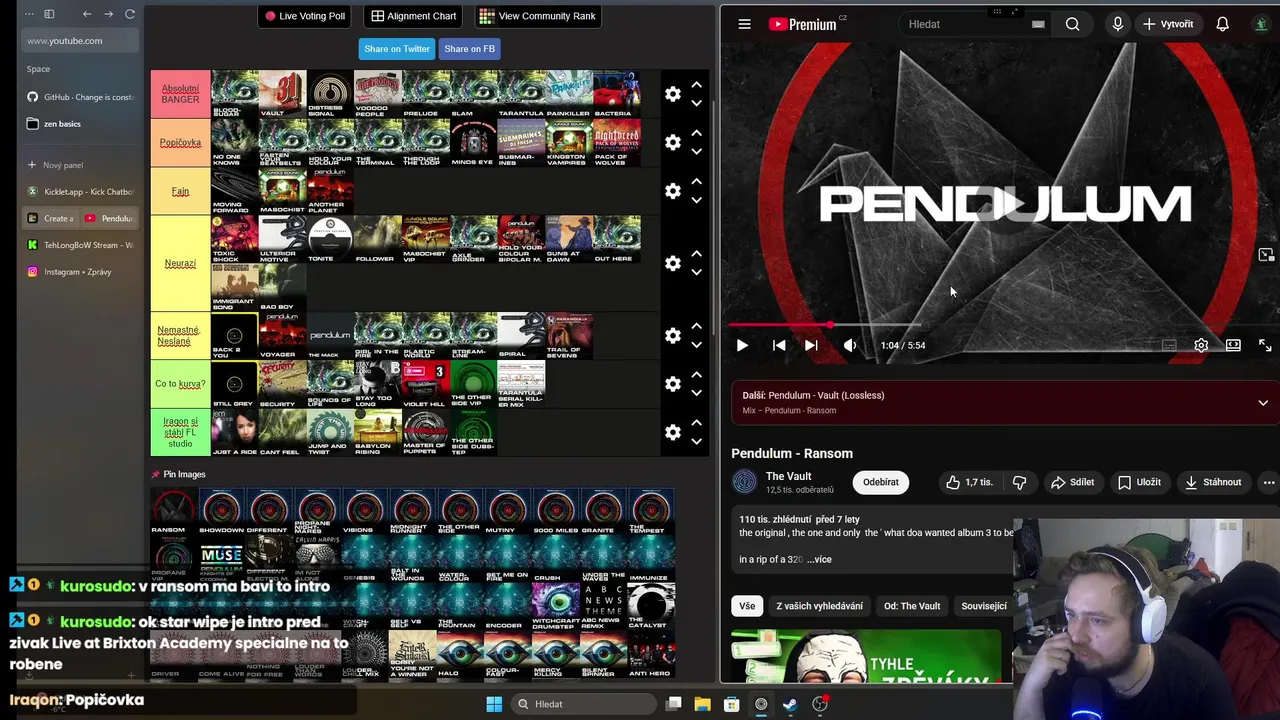The image size is (1280, 720).
Task: Share tier list on Twitter
Action: pos(397,49)
